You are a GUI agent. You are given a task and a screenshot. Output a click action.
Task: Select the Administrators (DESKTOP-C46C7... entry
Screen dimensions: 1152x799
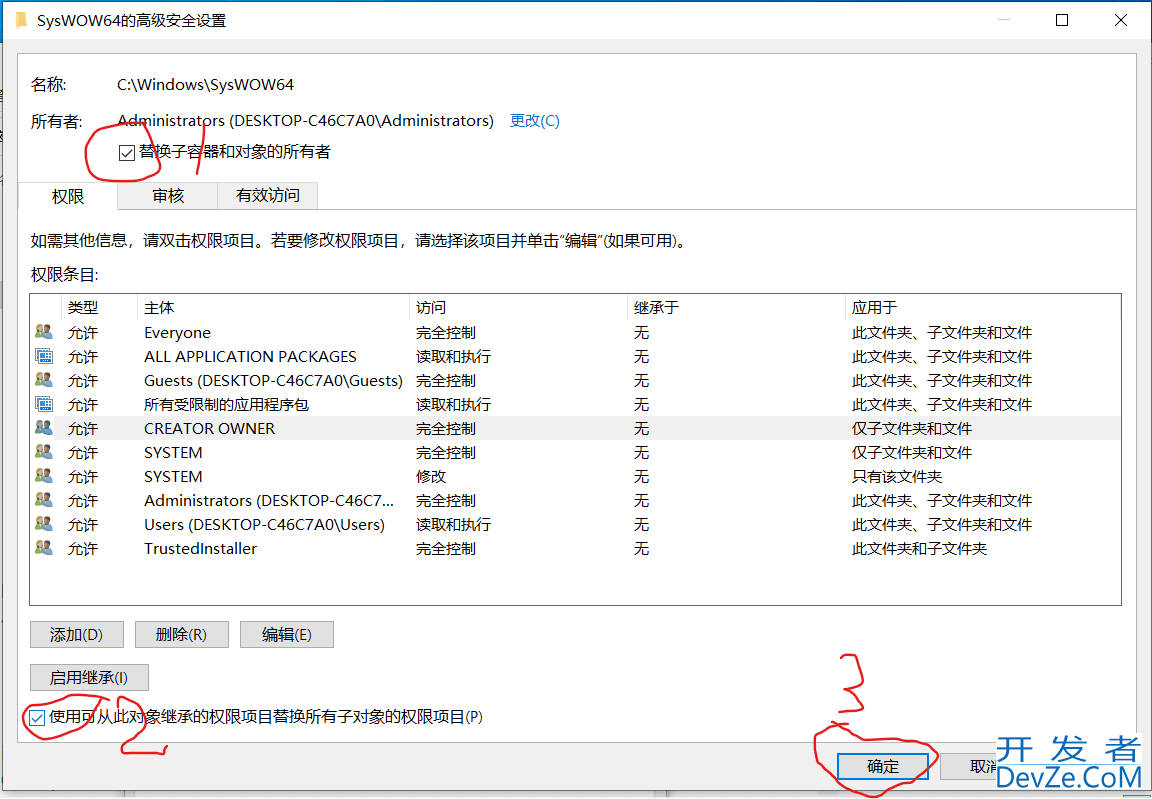575,500
